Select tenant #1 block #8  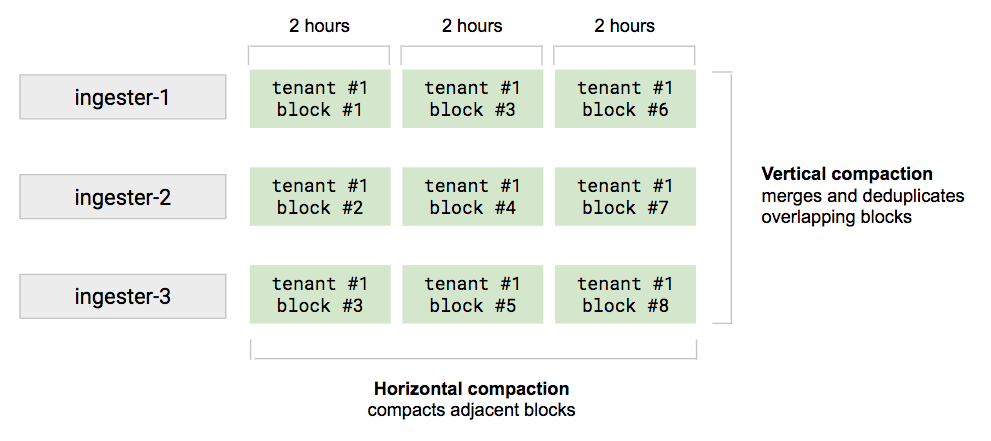[x=625, y=295]
